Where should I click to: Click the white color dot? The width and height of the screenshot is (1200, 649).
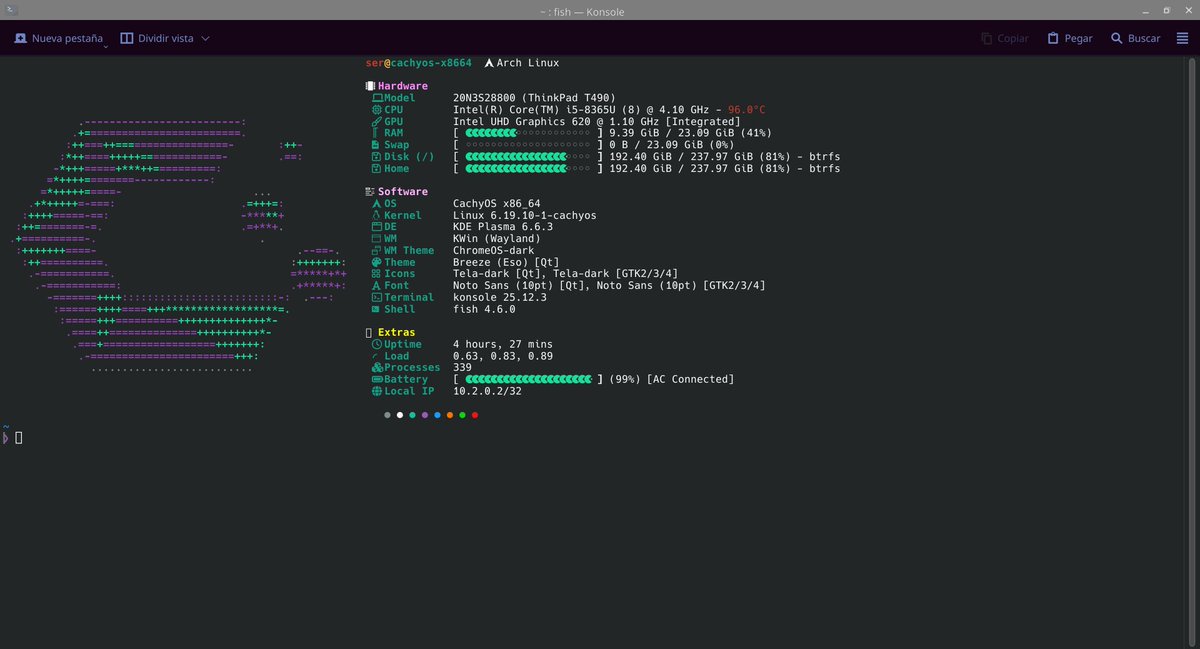point(400,414)
